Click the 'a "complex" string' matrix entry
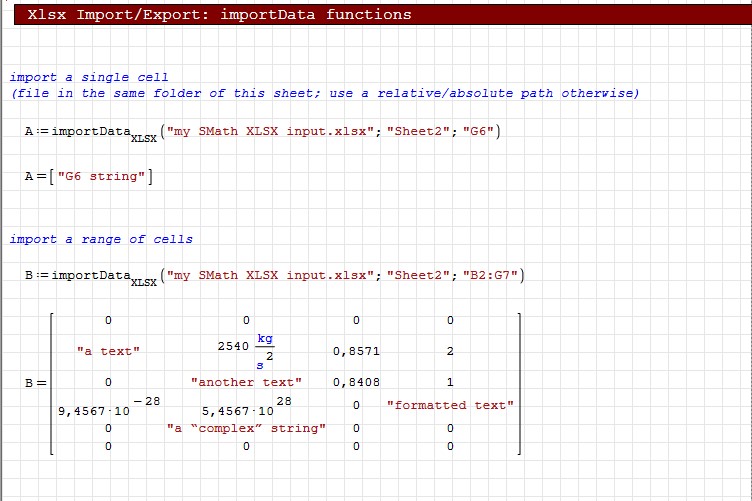This screenshot has height=501, width=752. pos(245,428)
